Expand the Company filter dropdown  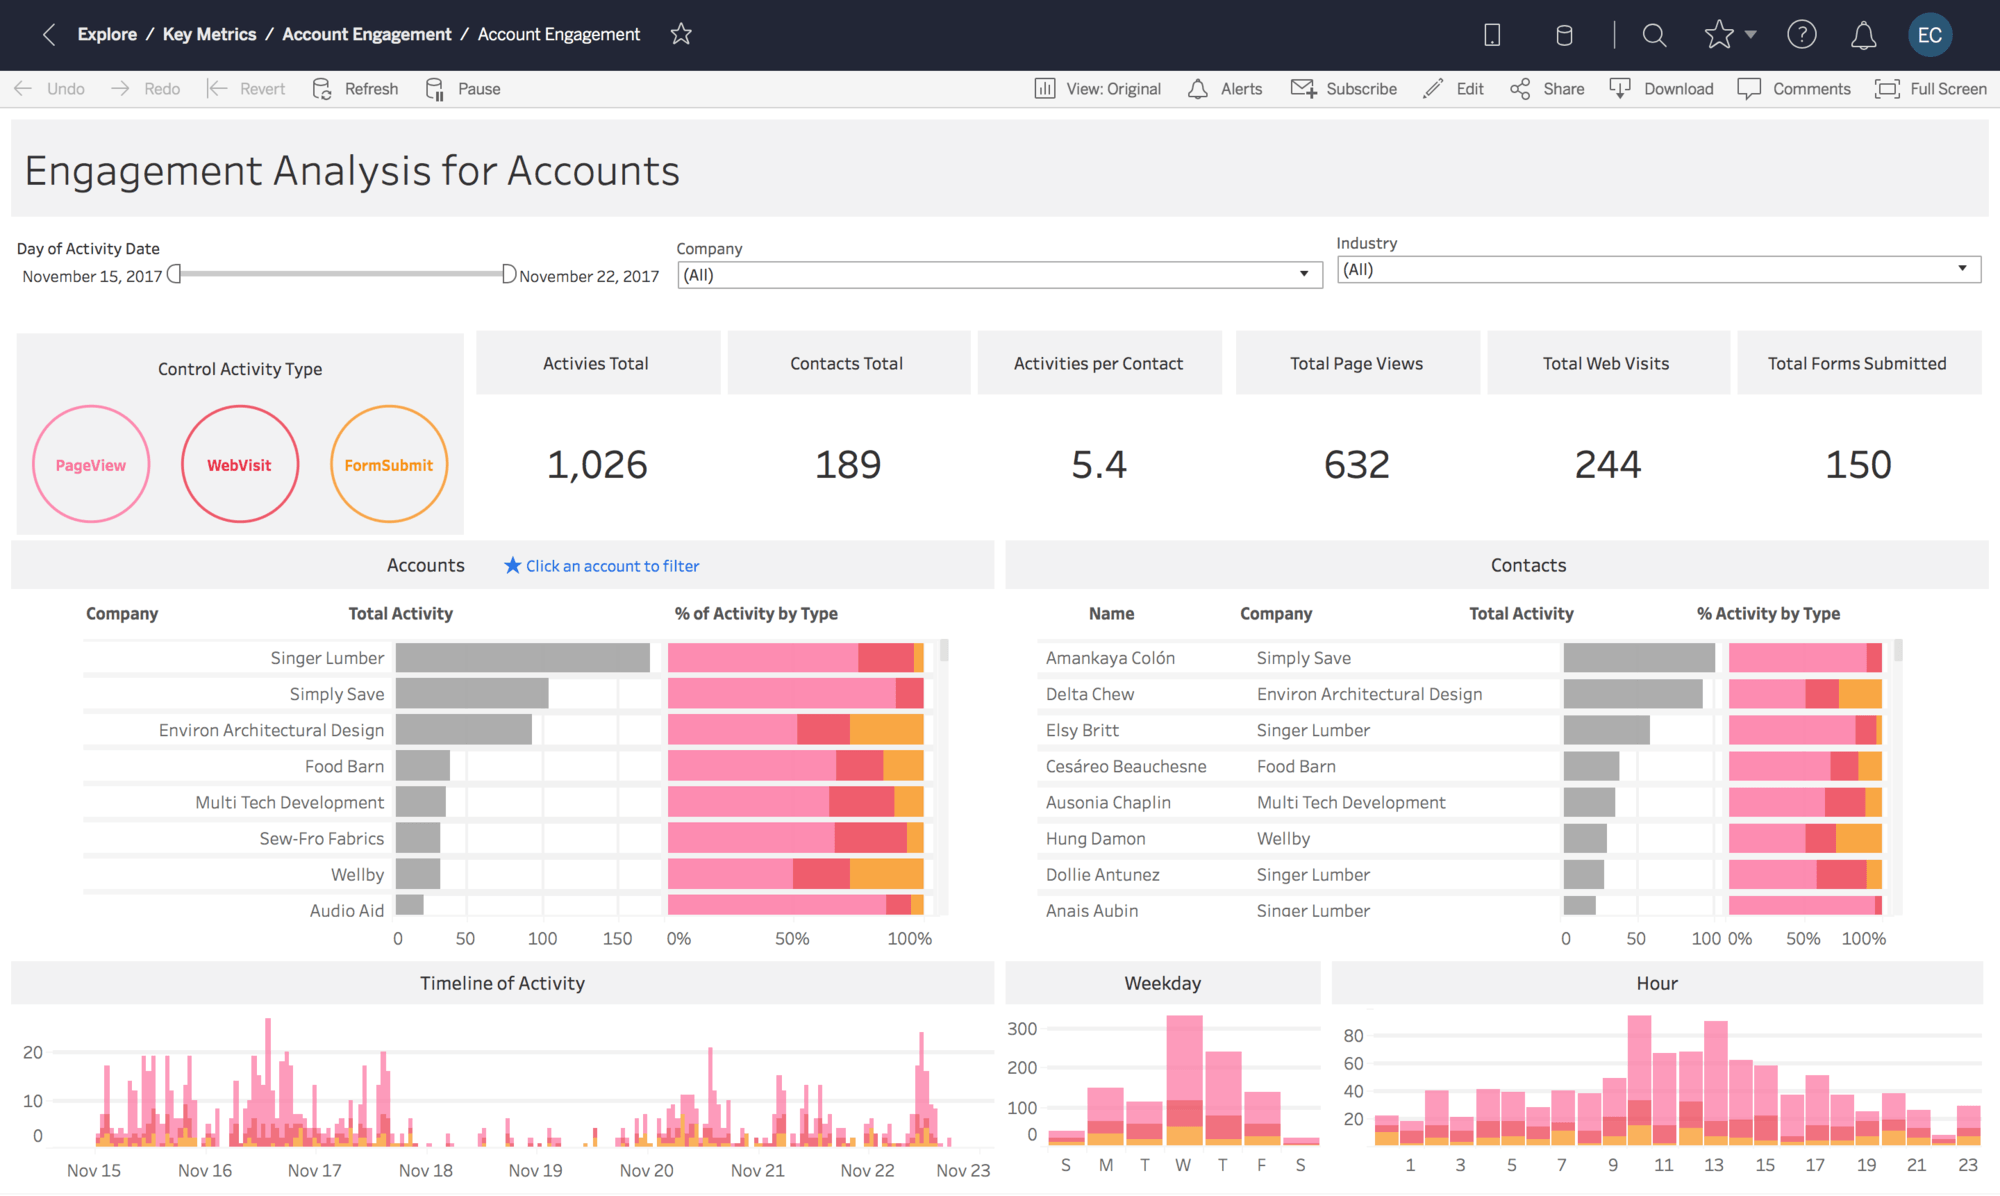(1303, 274)
